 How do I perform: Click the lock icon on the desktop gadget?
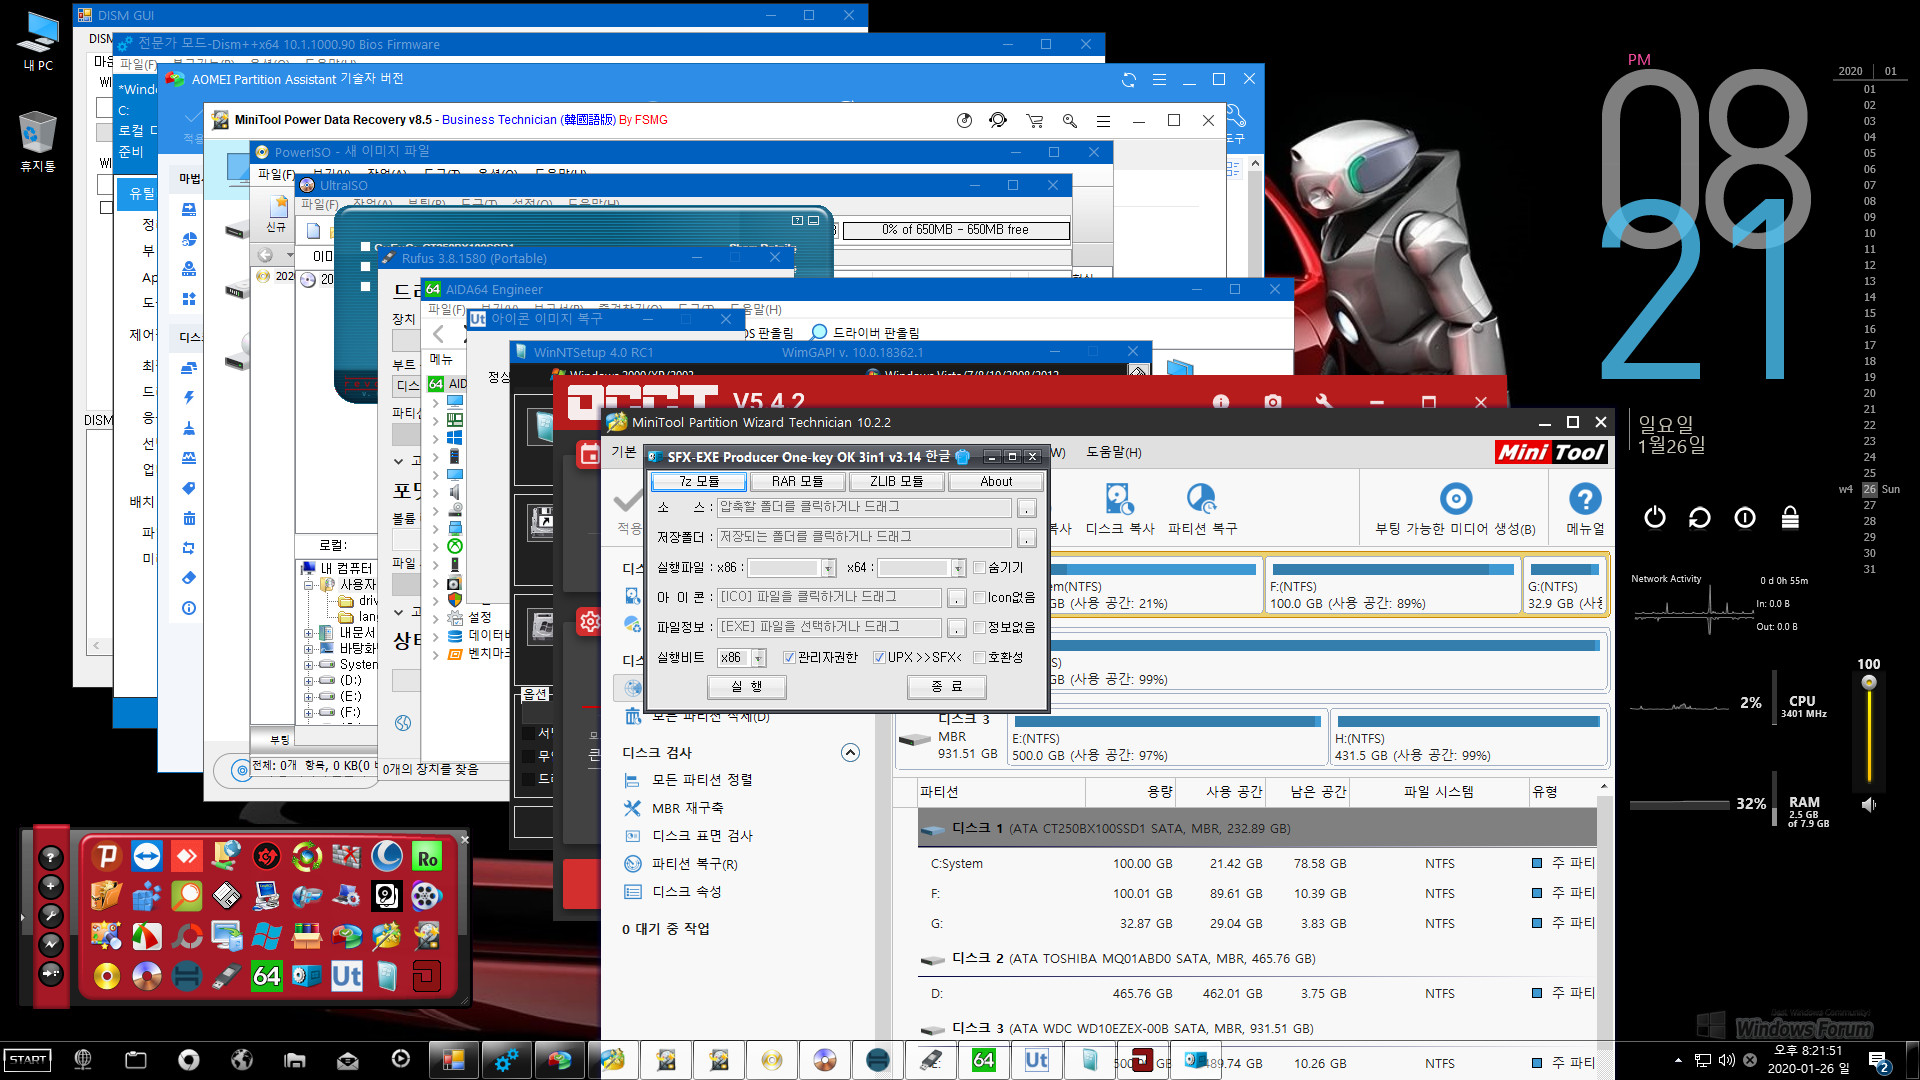point(1790,517)
